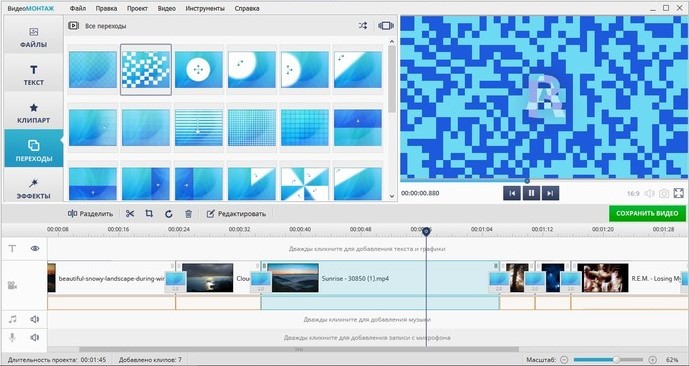Open the Текст section

pyautogui.click(x=33, y=75)
